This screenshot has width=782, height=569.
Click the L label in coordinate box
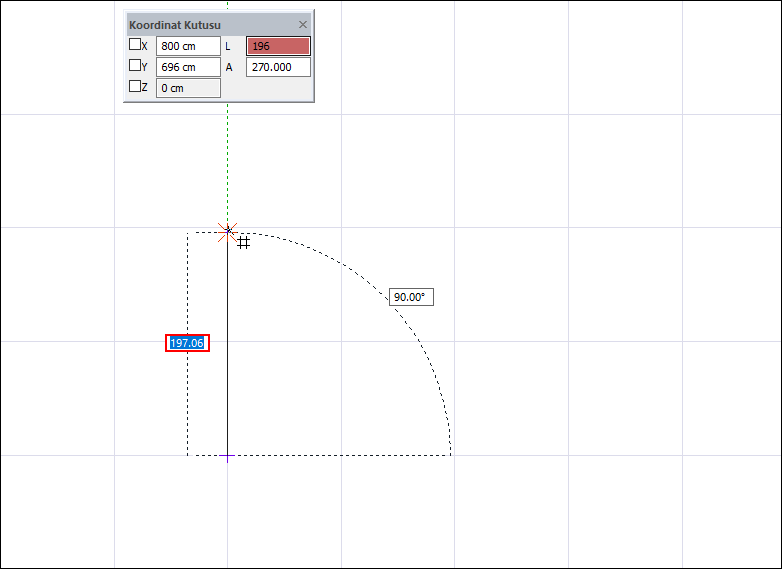coord(229,46)
